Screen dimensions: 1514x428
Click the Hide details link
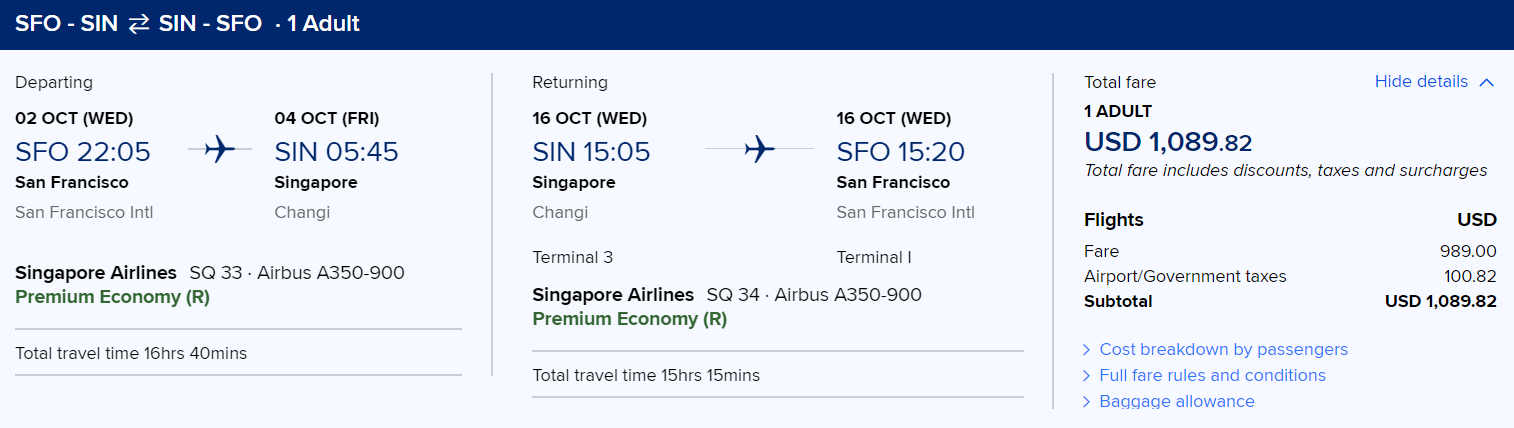point(1421,82)
